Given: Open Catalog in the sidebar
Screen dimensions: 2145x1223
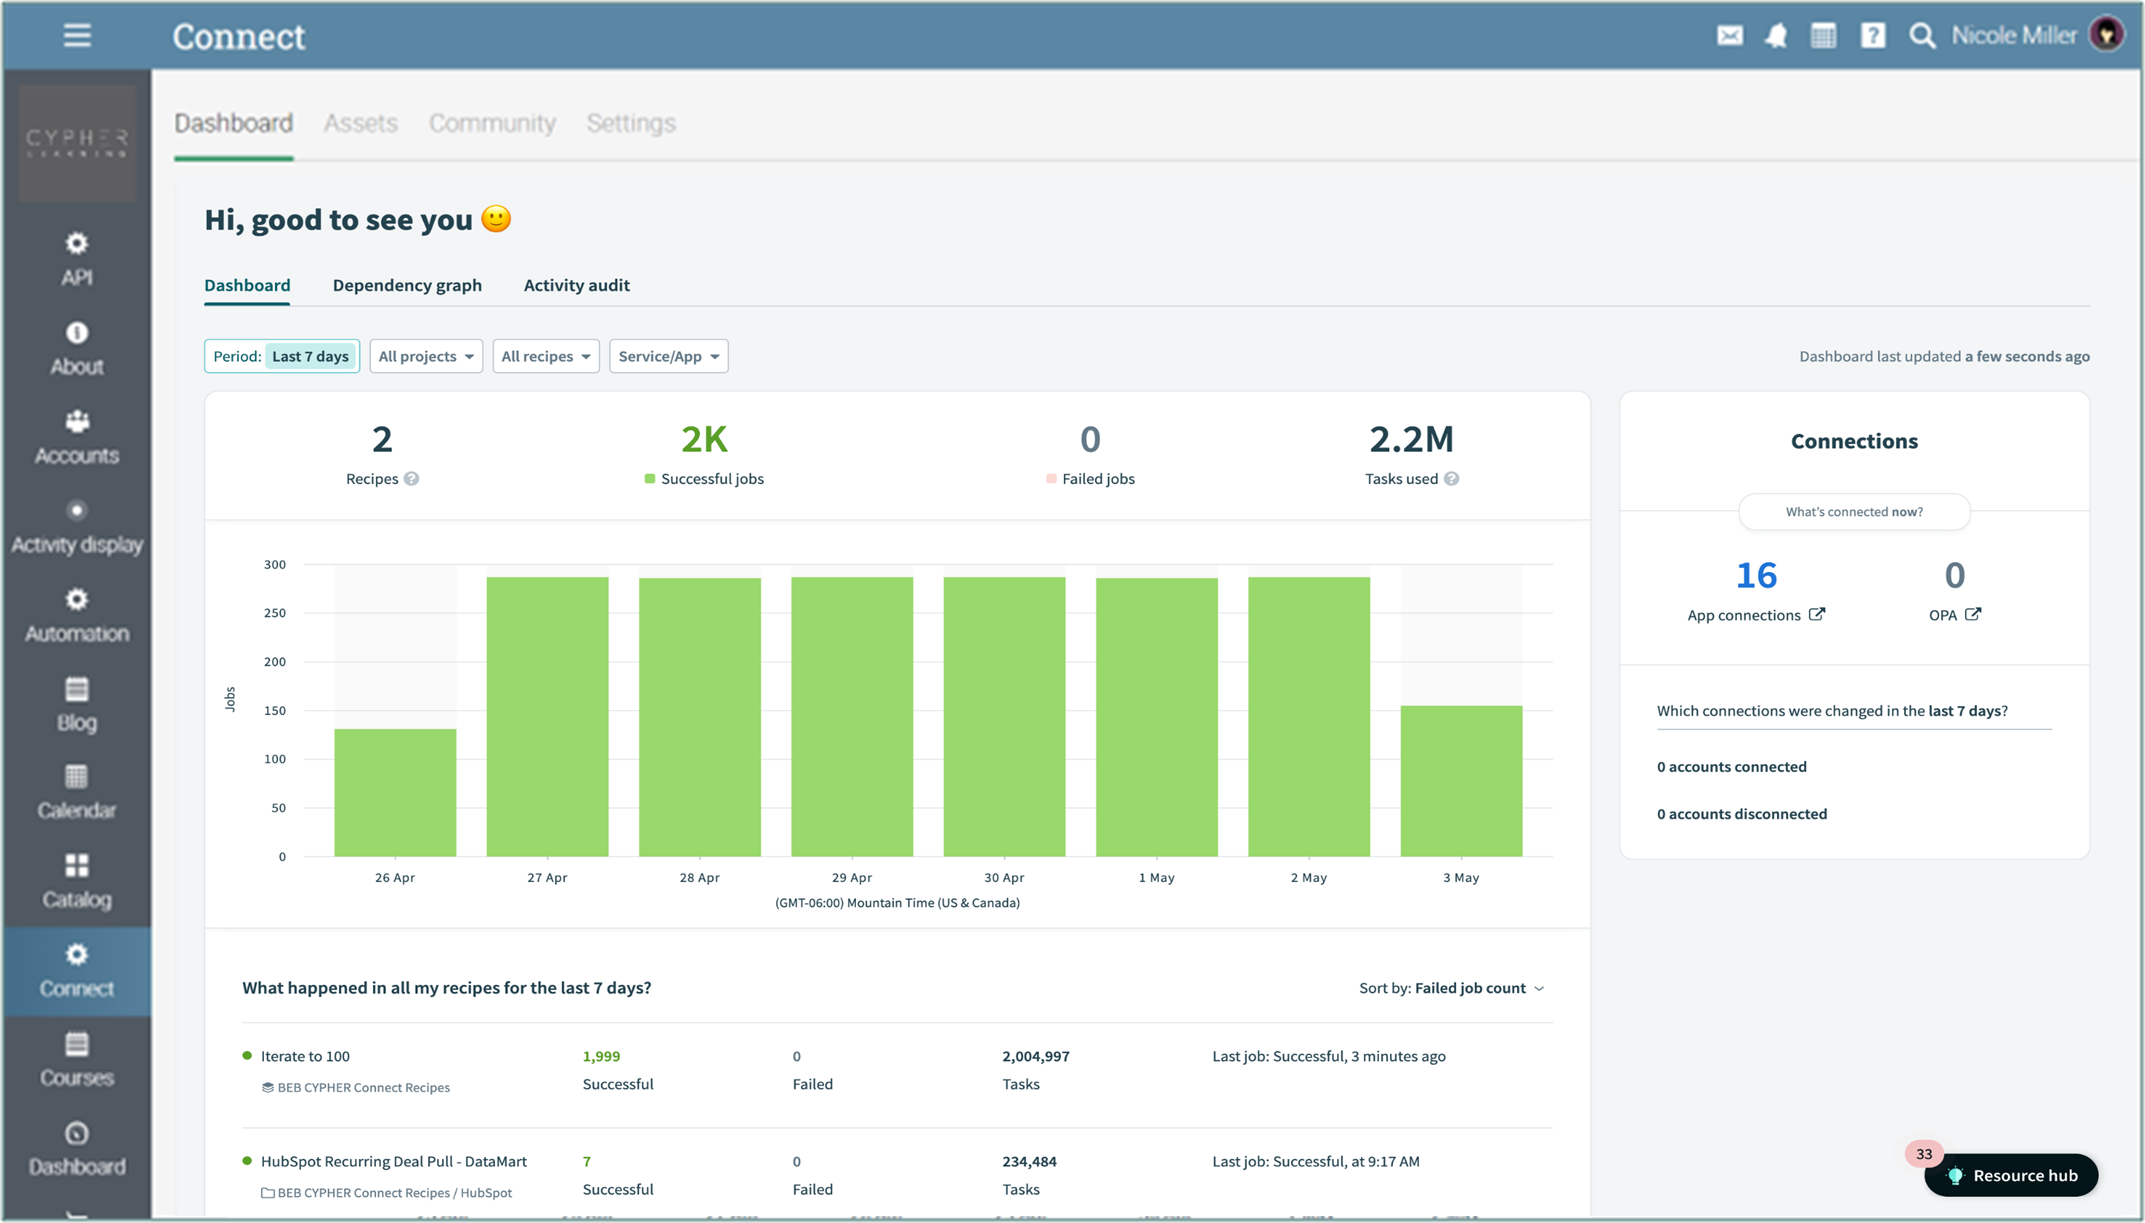Looking at the screenshot, I should pyautogui.click(x=77, y=881).
